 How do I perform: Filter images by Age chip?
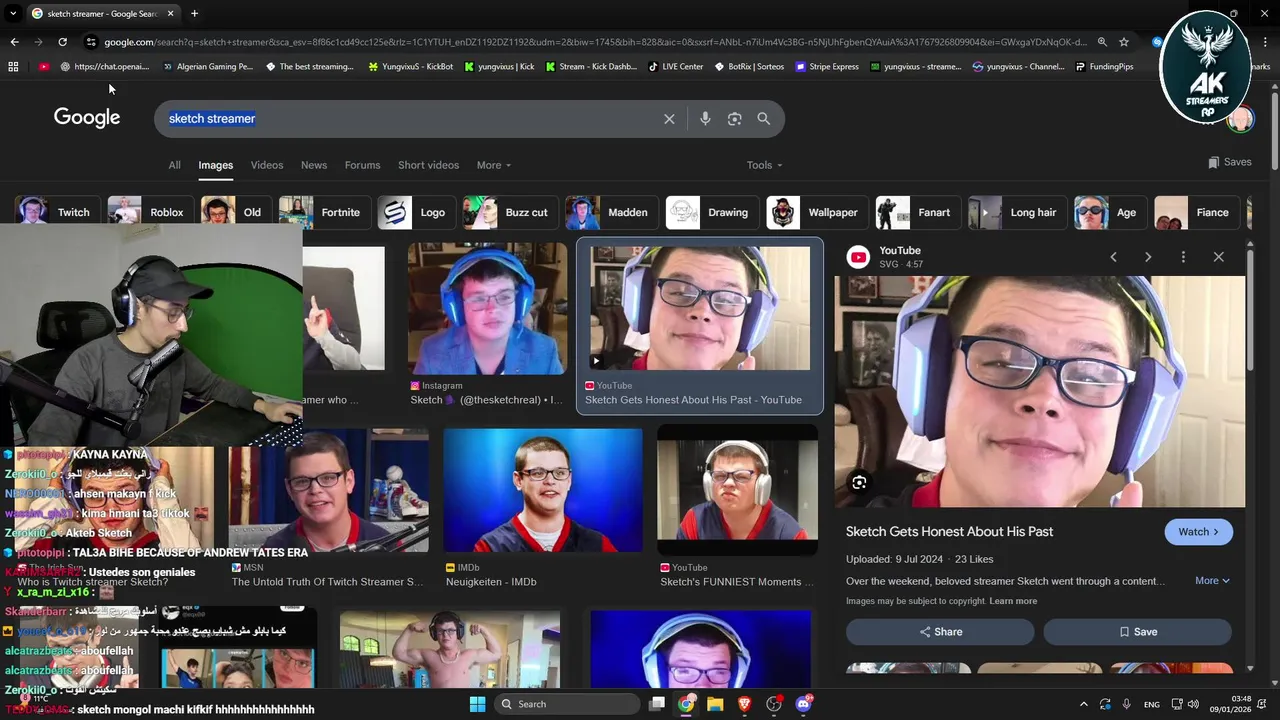(x=1109, y=212)
